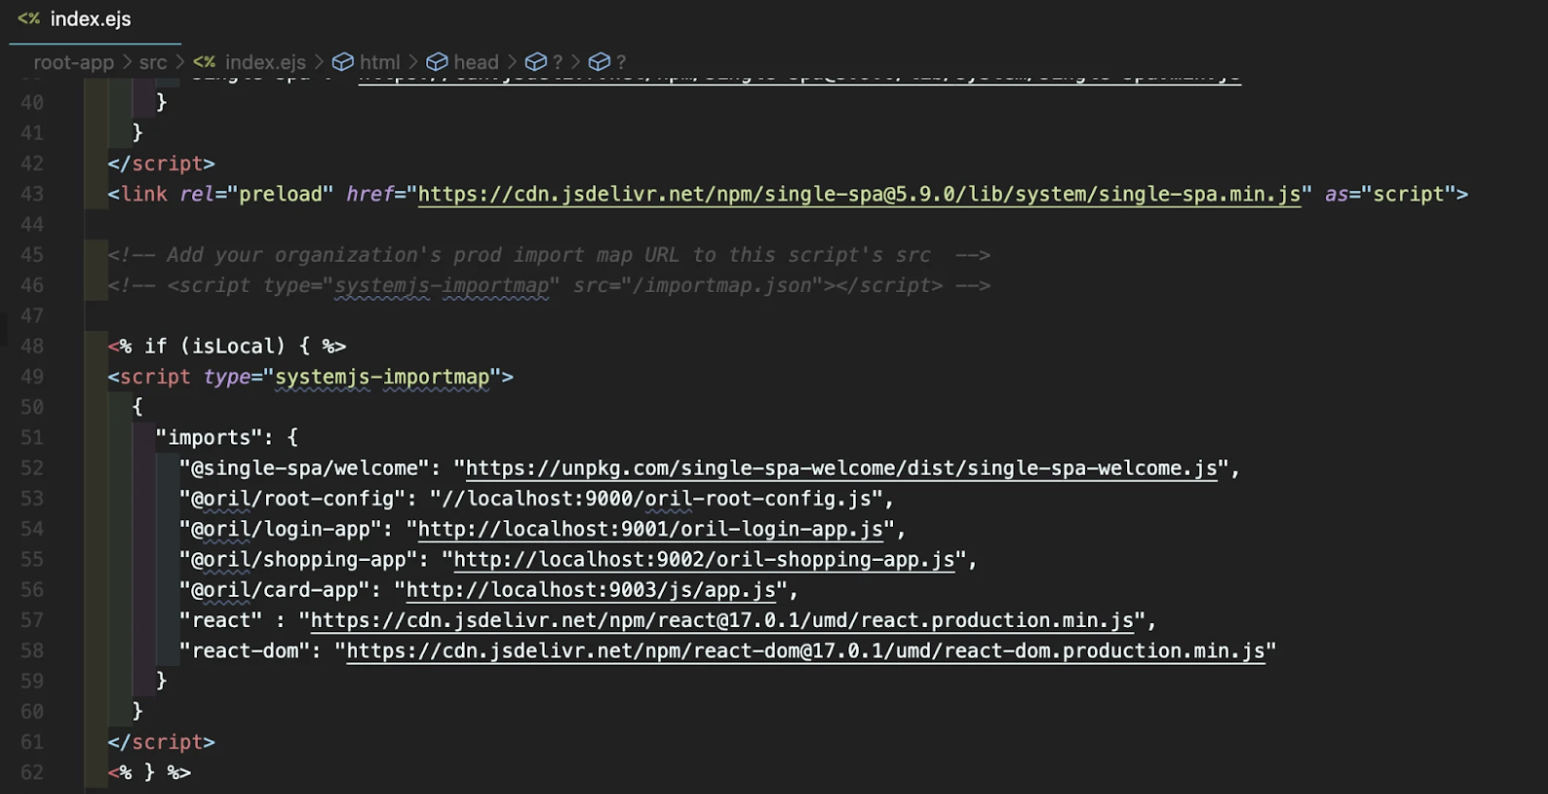Open the root-app breadcrumb folder

(74, 62)
